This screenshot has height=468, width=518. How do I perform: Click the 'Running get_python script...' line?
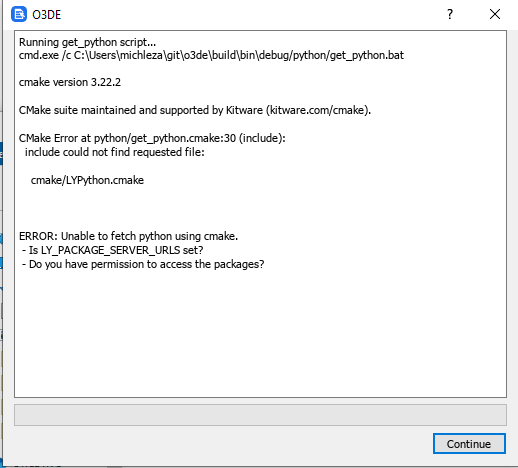[87, 42]
